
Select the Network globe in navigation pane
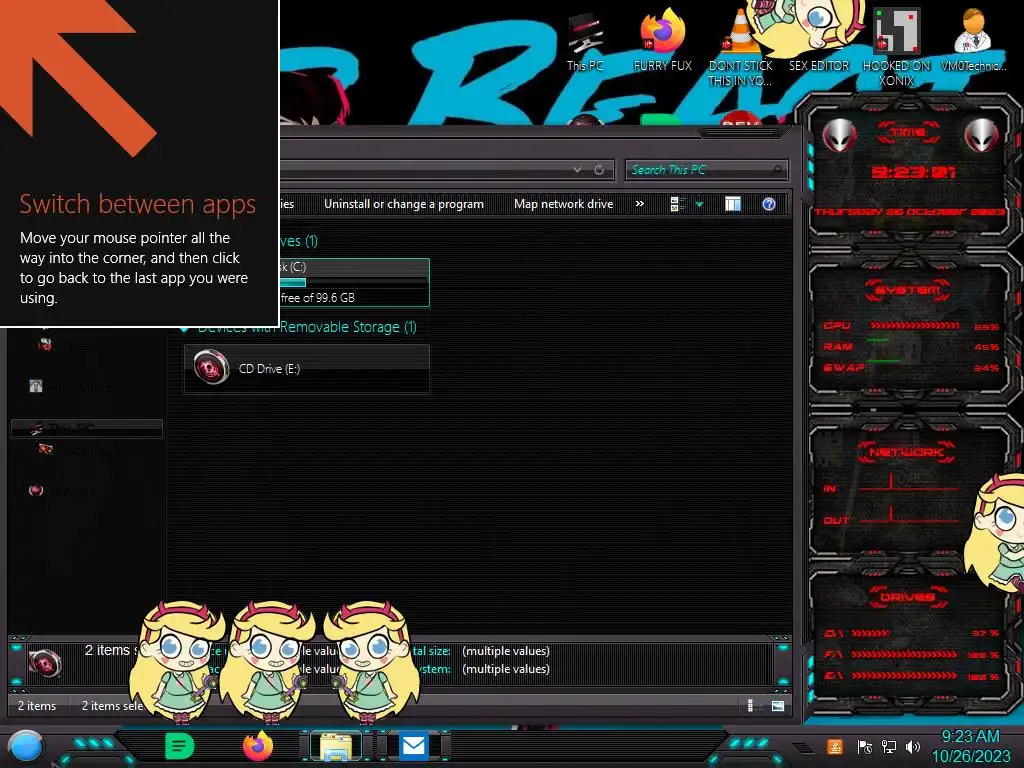coord(36,490)
